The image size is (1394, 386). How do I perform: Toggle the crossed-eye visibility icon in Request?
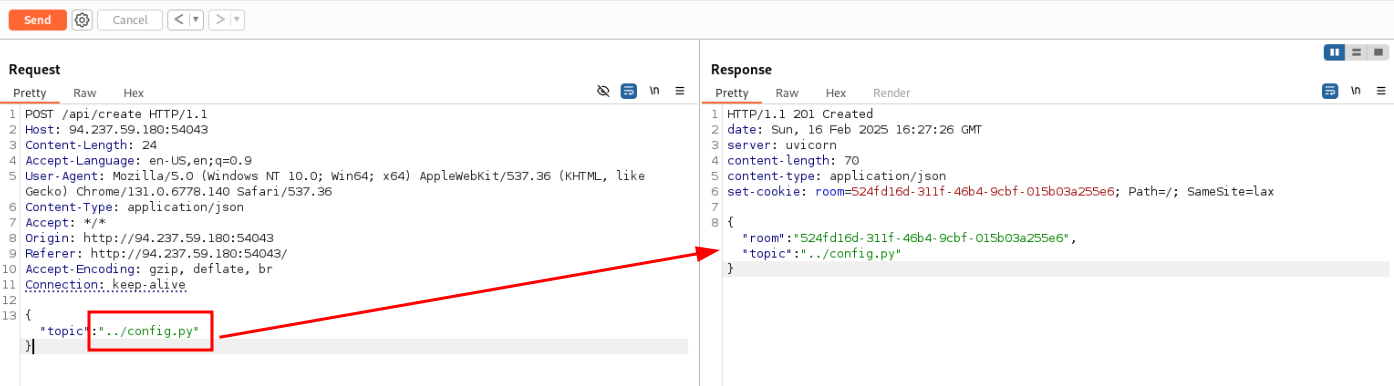tap(603, 91)
